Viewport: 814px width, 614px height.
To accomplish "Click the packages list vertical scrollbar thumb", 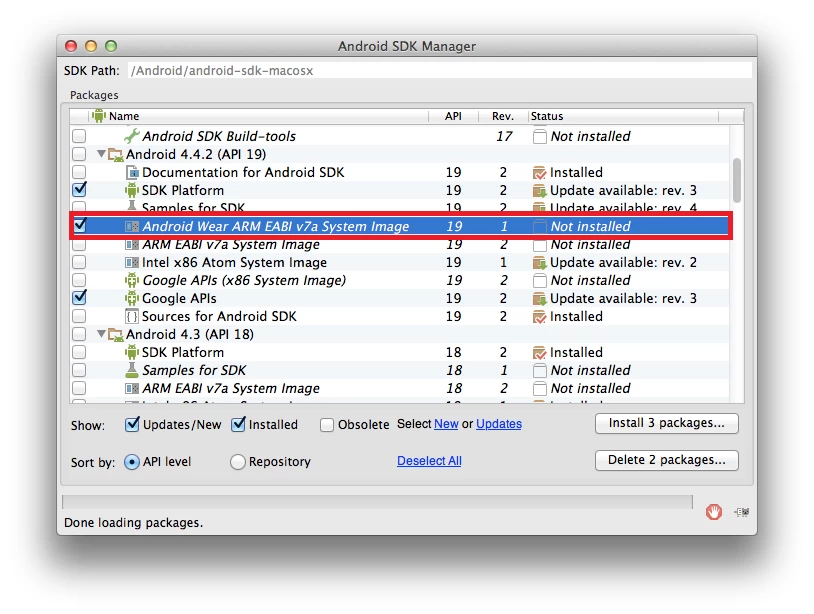I will click(737, 181).
